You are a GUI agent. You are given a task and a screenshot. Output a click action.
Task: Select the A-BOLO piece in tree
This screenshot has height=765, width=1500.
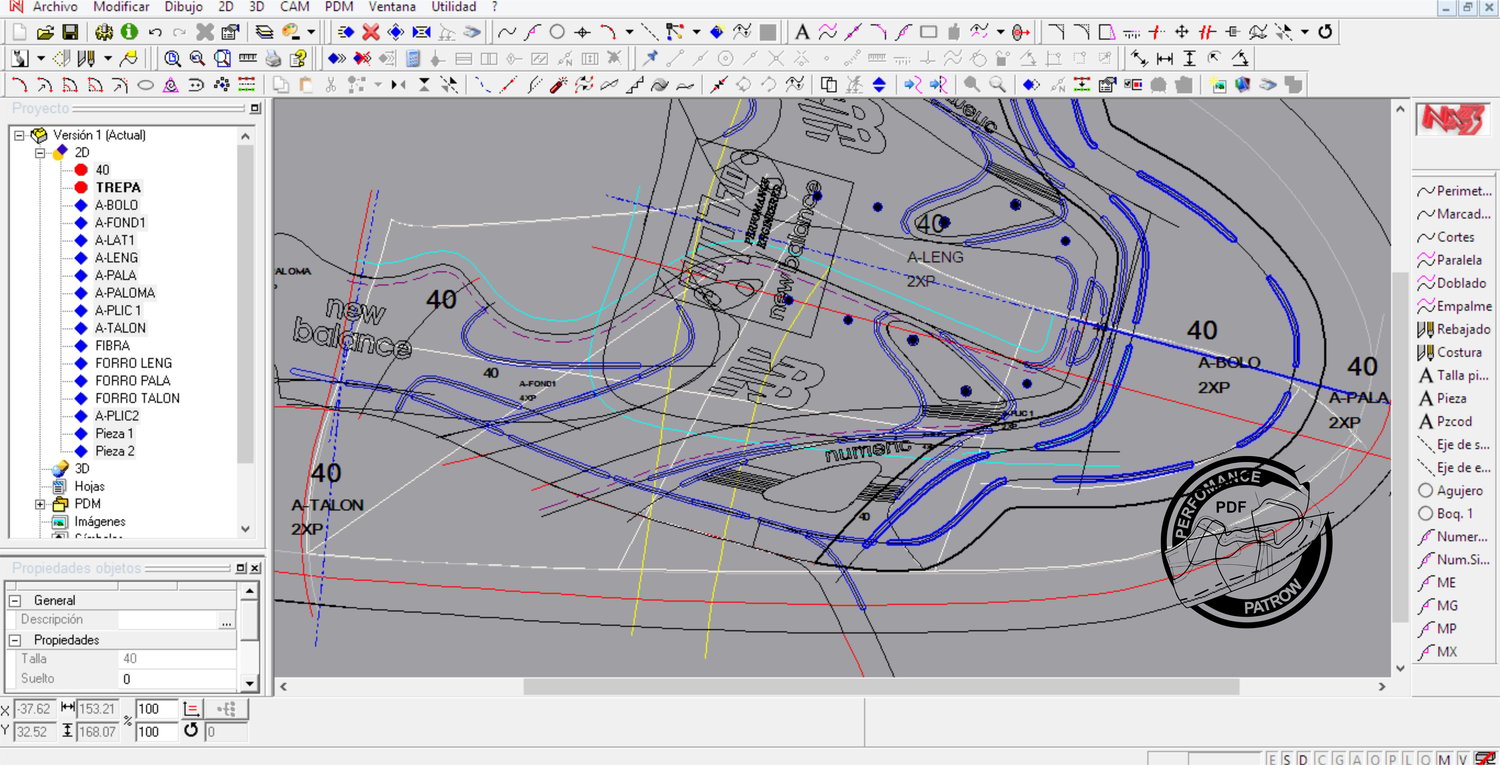116,205
